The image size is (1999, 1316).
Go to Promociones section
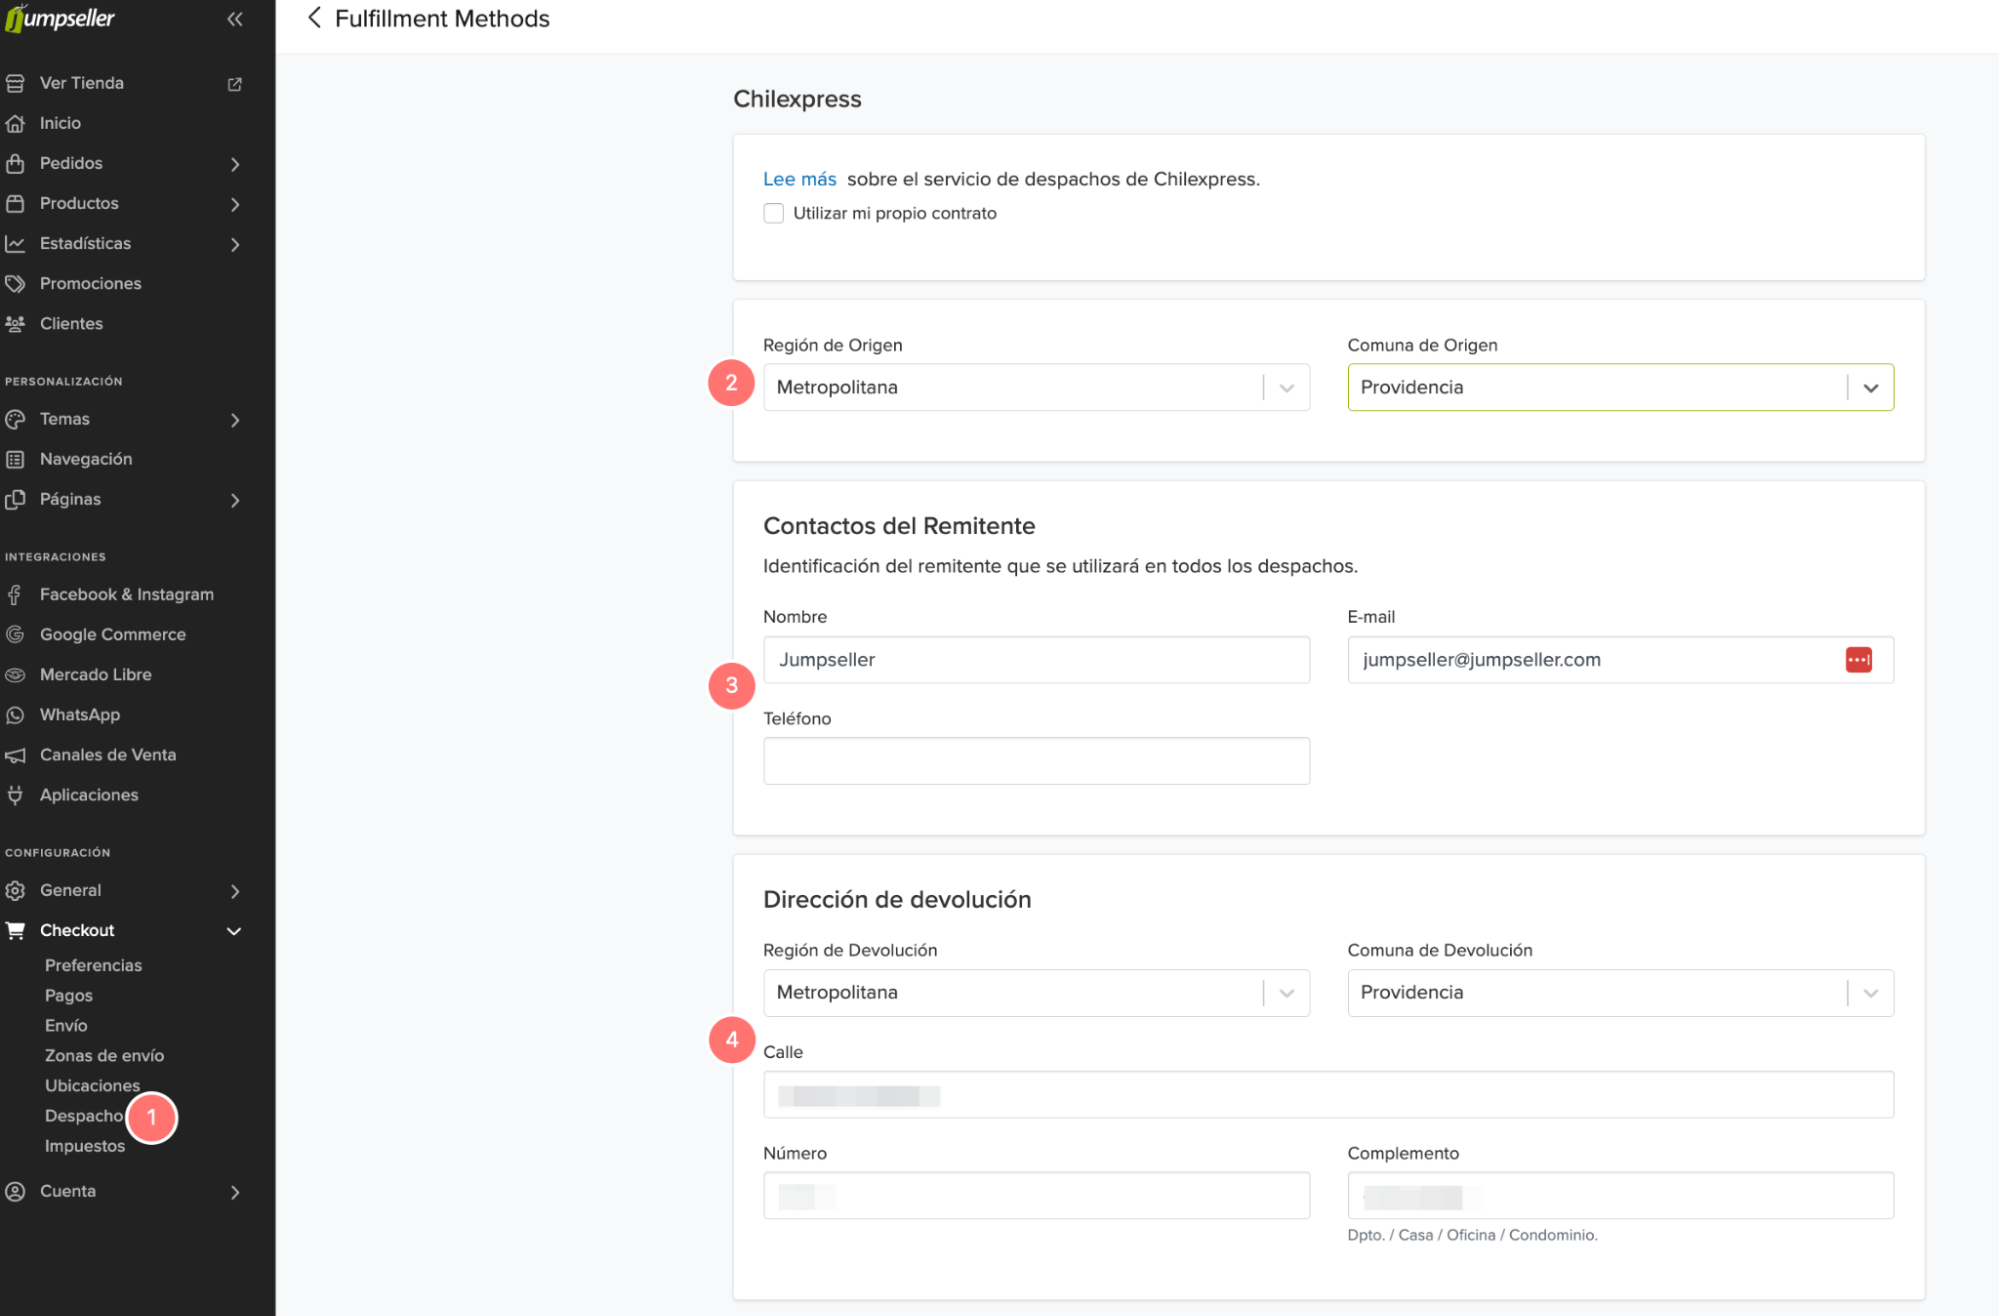tap(91, 283)
